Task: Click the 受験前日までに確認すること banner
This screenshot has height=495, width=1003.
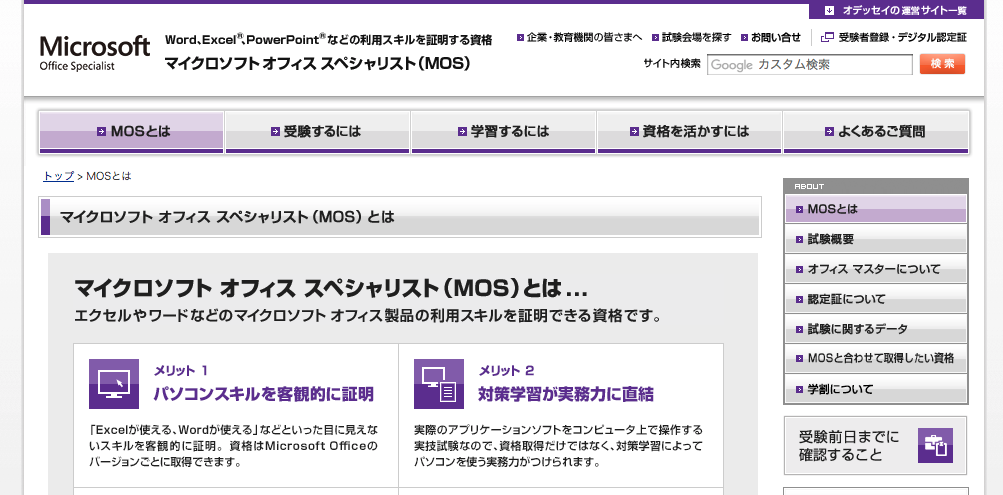Action: (876, 446)
